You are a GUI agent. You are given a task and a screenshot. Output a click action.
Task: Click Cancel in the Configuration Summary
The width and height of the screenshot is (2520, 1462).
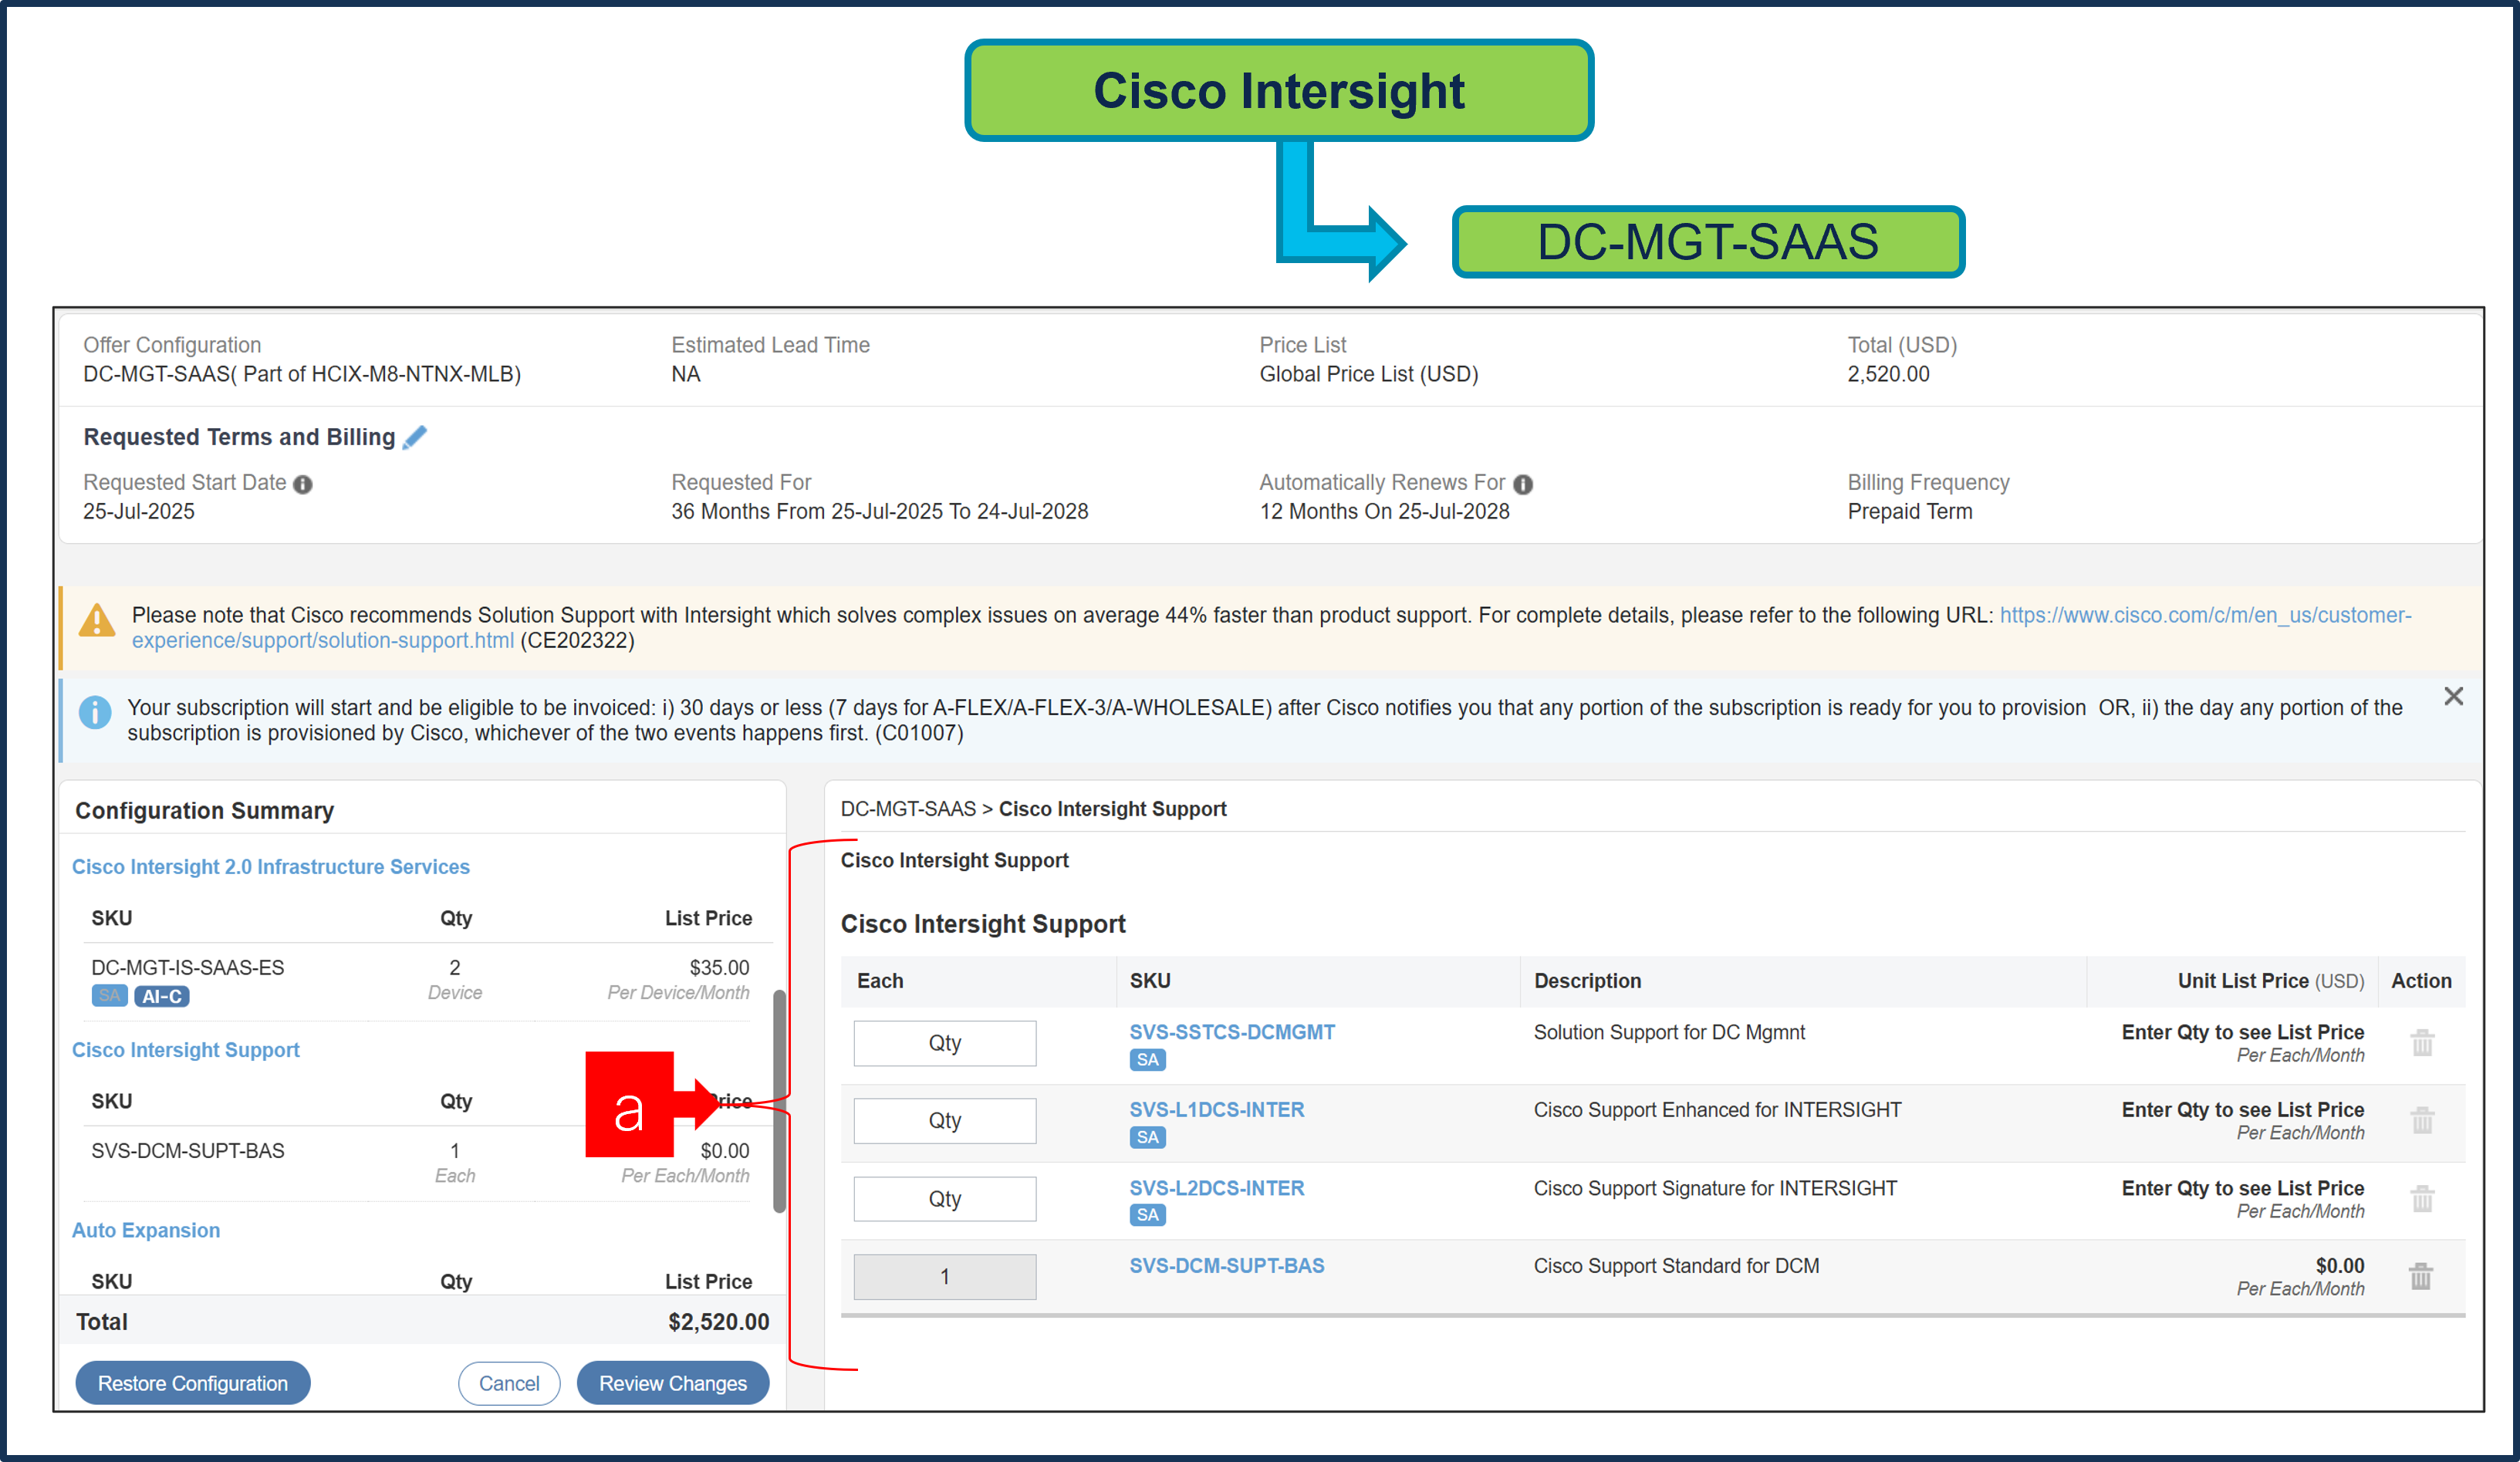coord(509,1383)
